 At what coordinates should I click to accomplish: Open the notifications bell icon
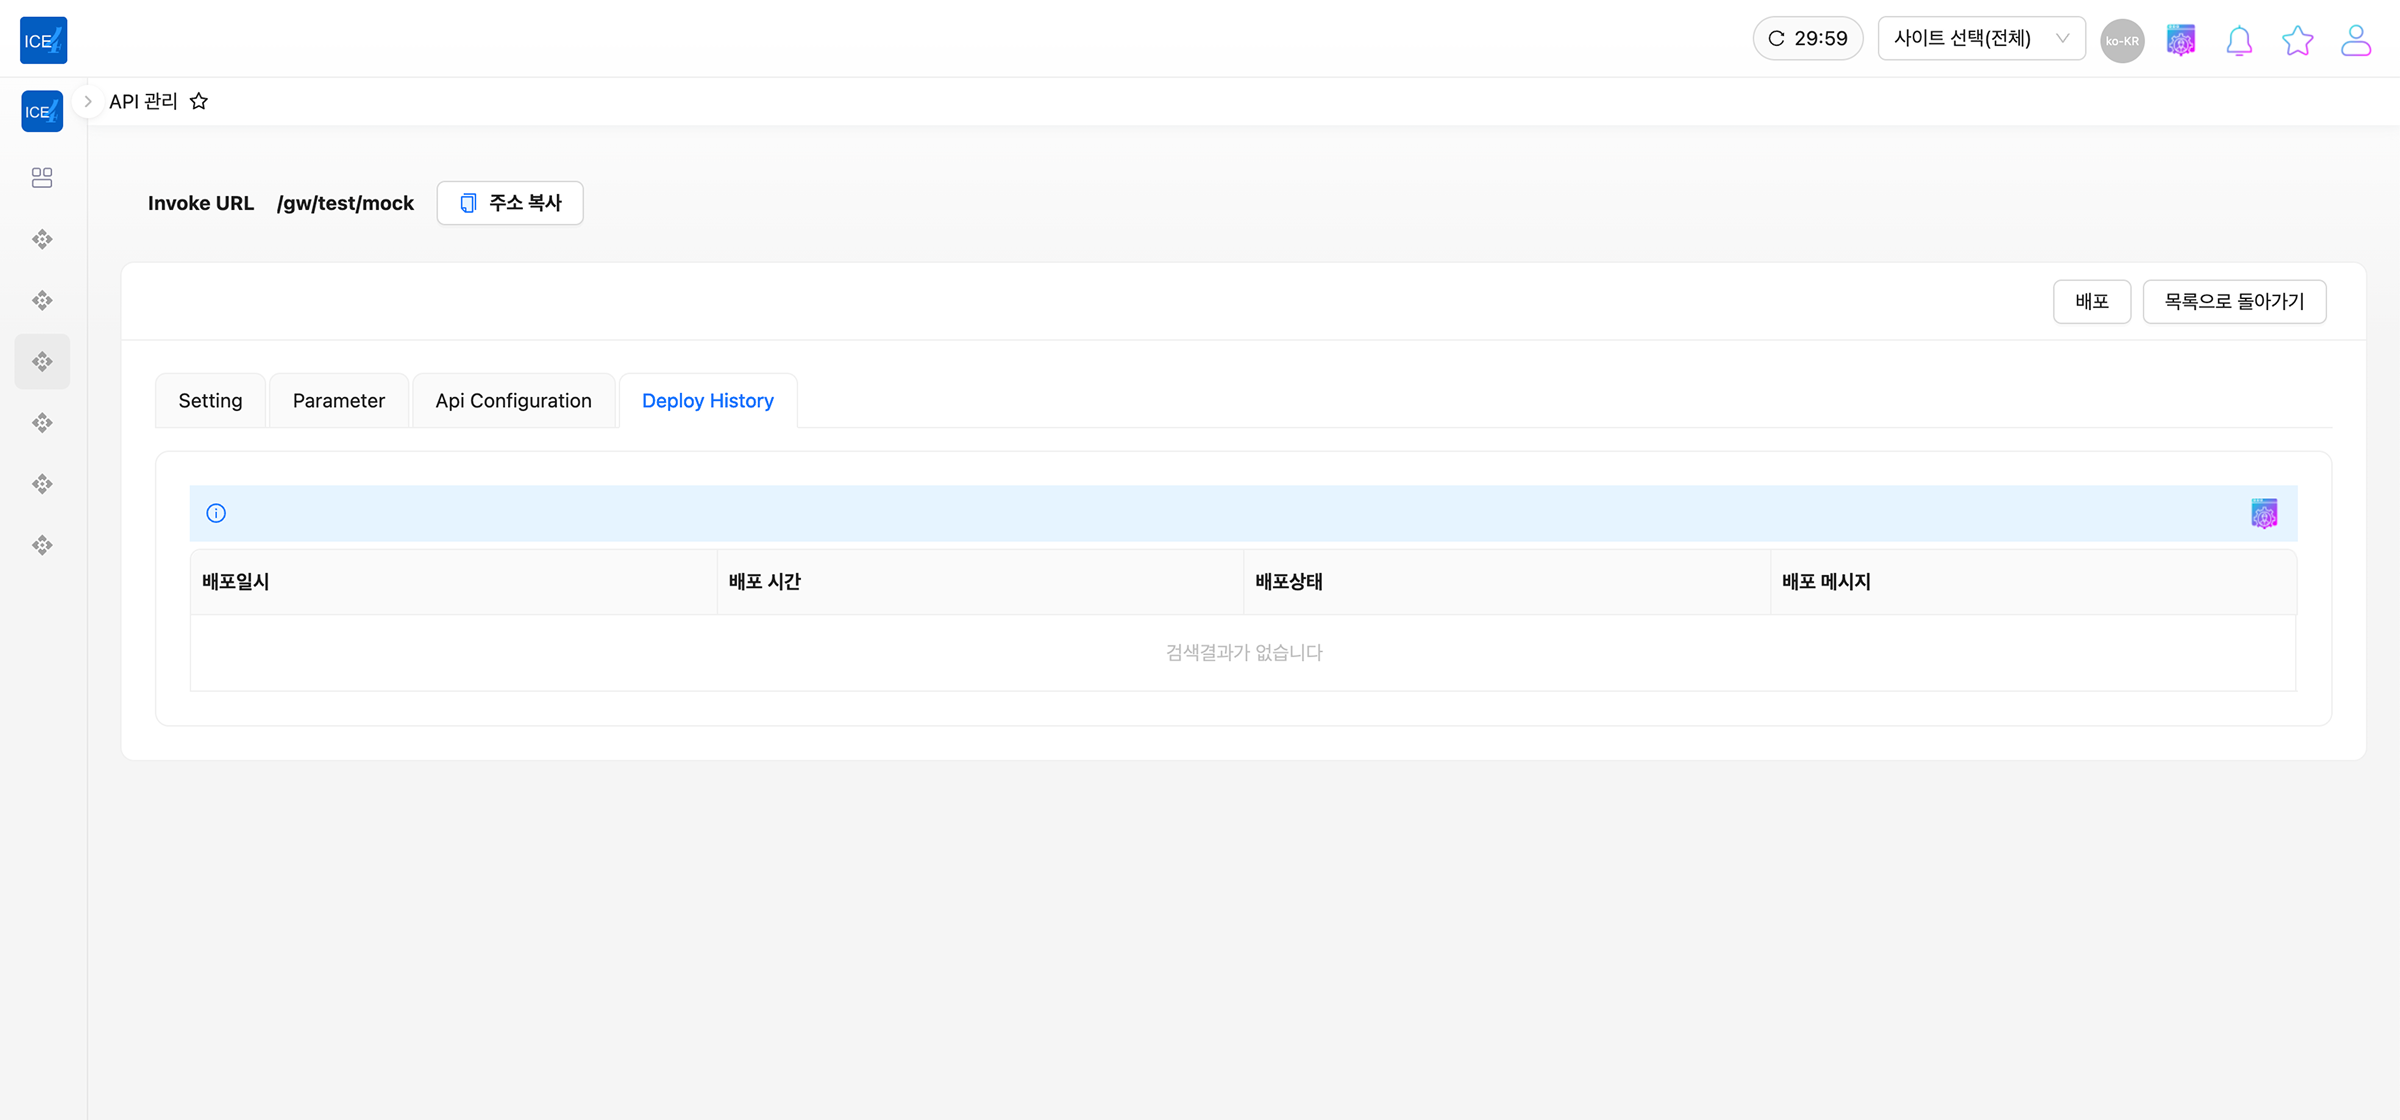point(2239,41)
